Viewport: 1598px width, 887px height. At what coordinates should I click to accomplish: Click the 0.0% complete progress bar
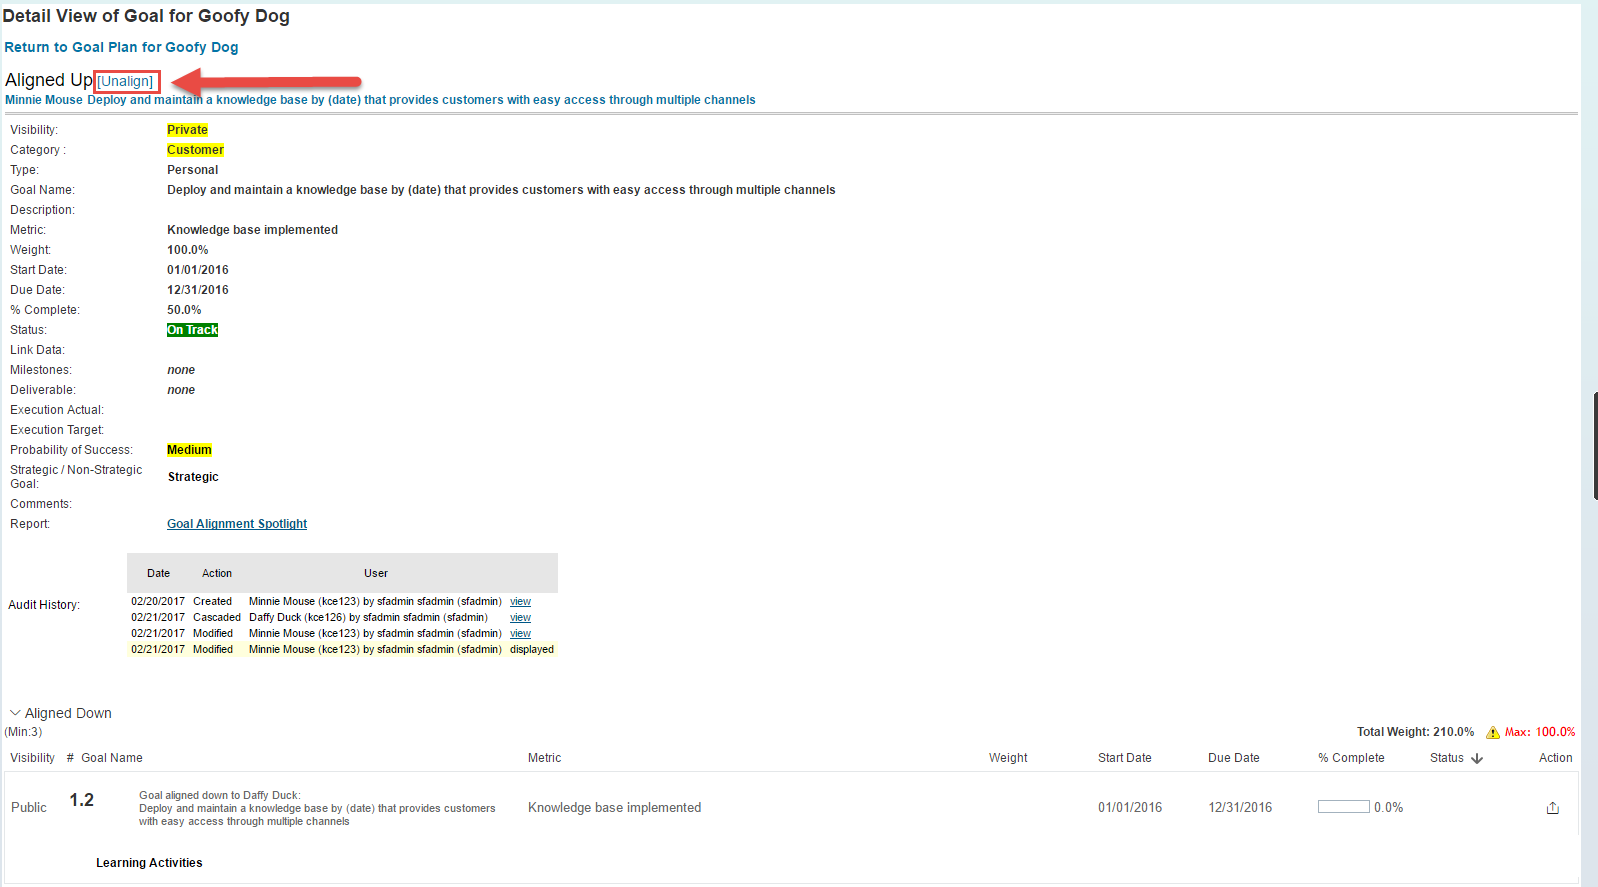tap(1343, 807)
